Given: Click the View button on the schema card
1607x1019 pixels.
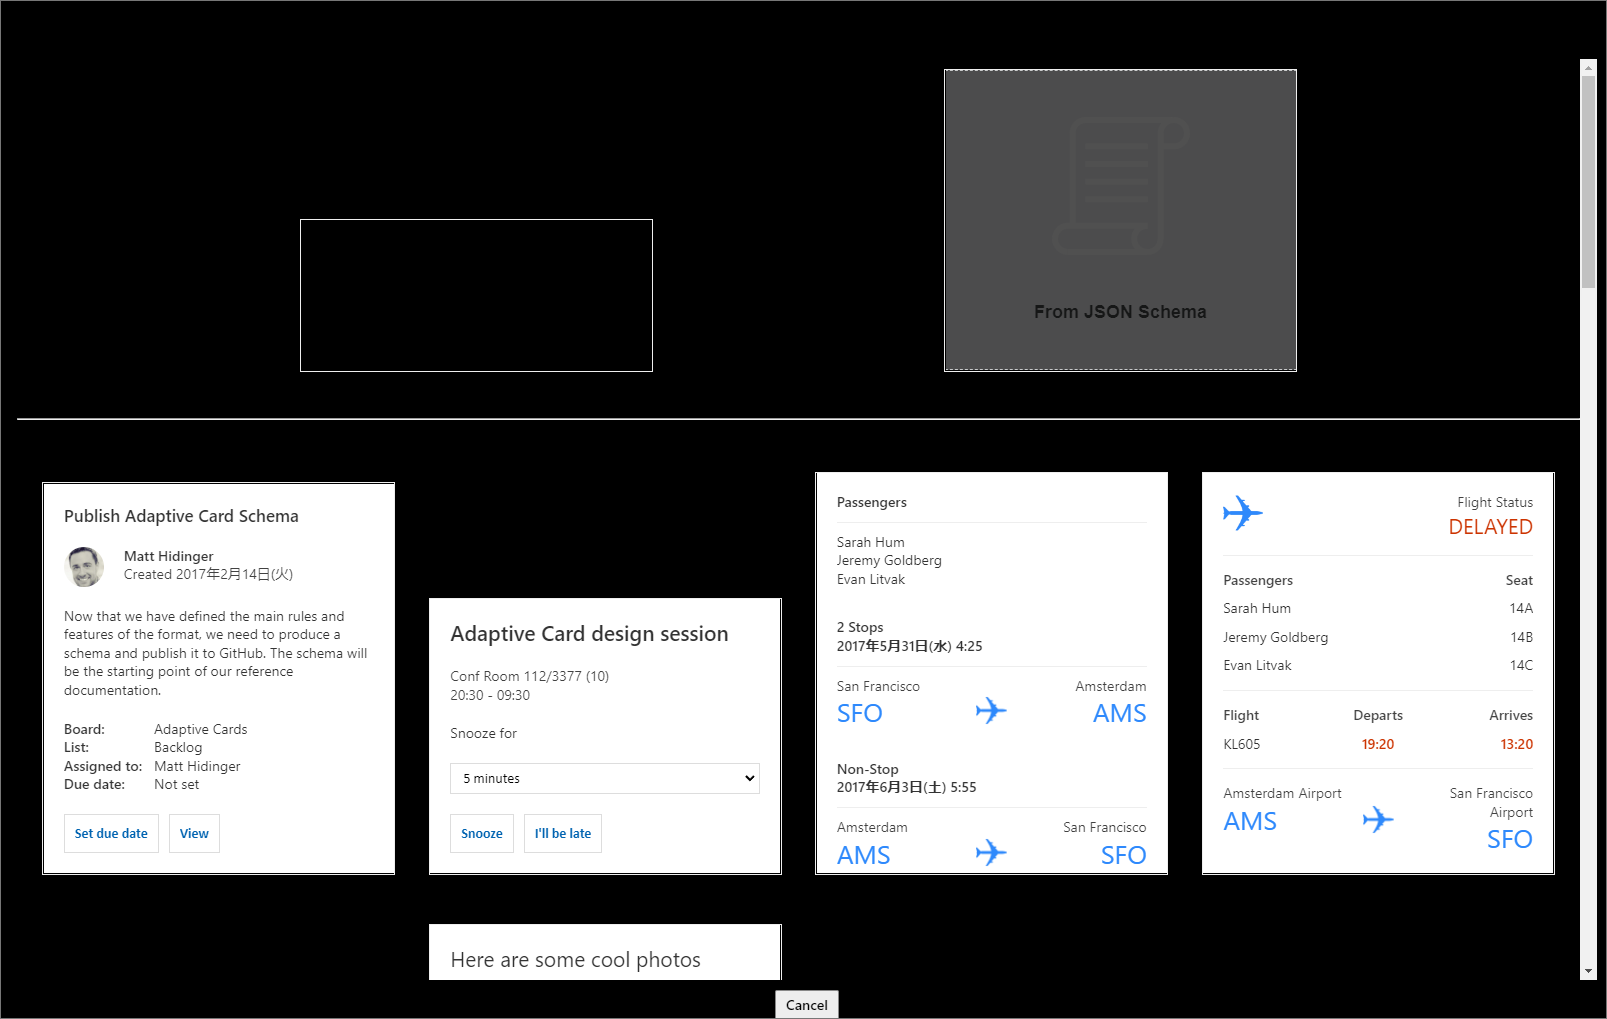Looking at the screenshot, I should point(194,833).
